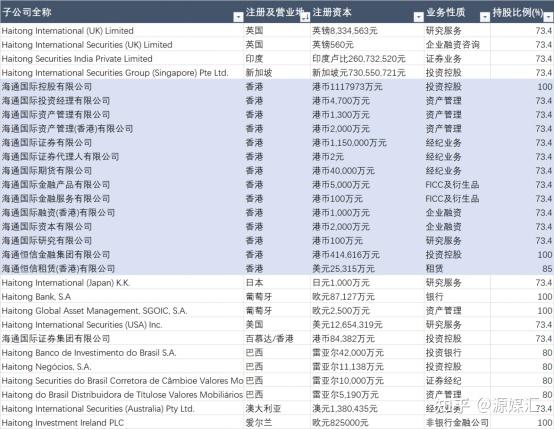Viewport: 554px width, 429px height.
Task: Select cell 海通国际控股有限公司
Action: (122, 87)
